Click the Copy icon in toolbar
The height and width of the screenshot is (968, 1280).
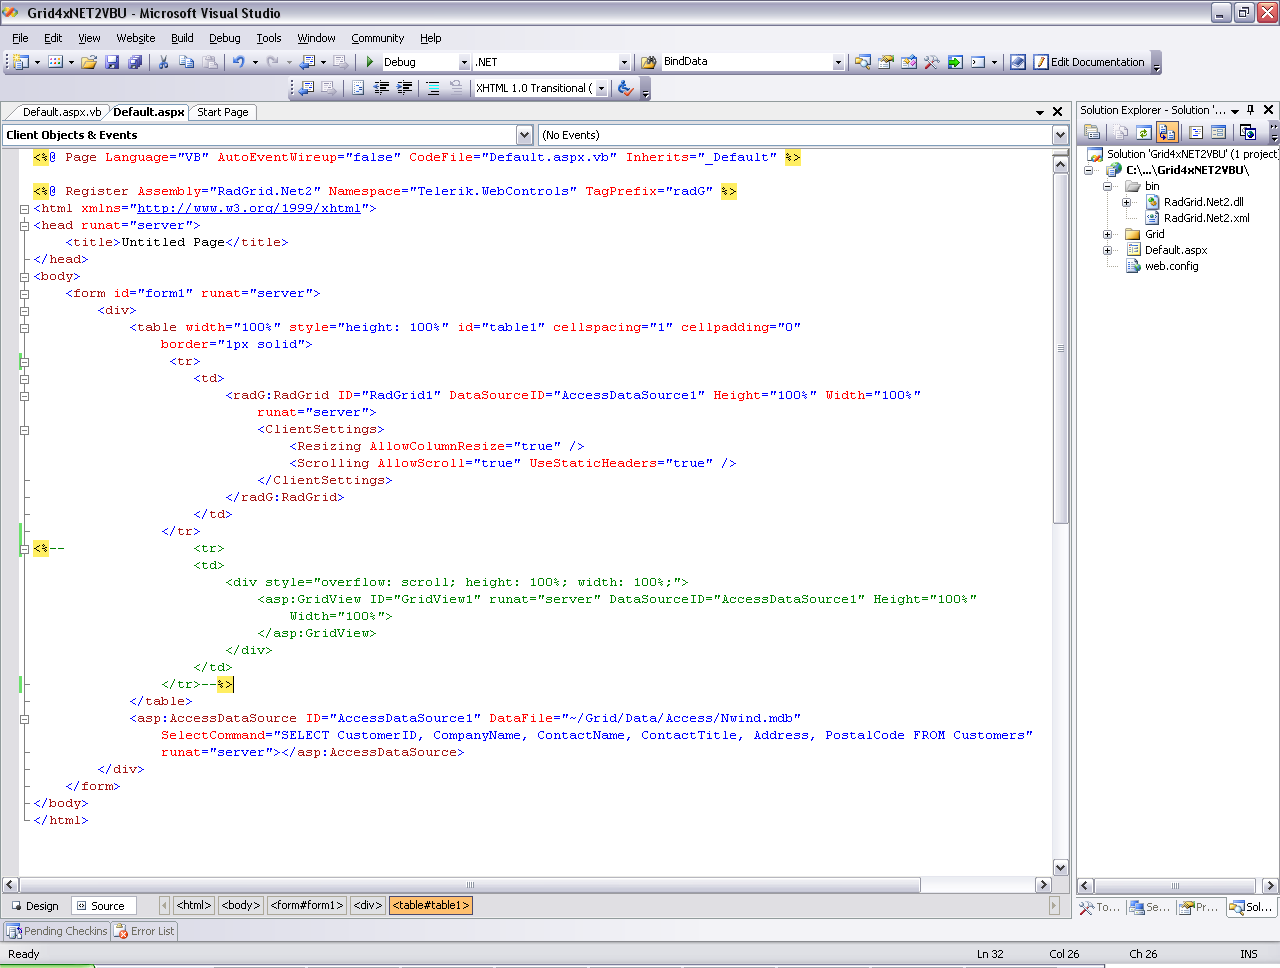pyautogui.click(x=186, y=62)
